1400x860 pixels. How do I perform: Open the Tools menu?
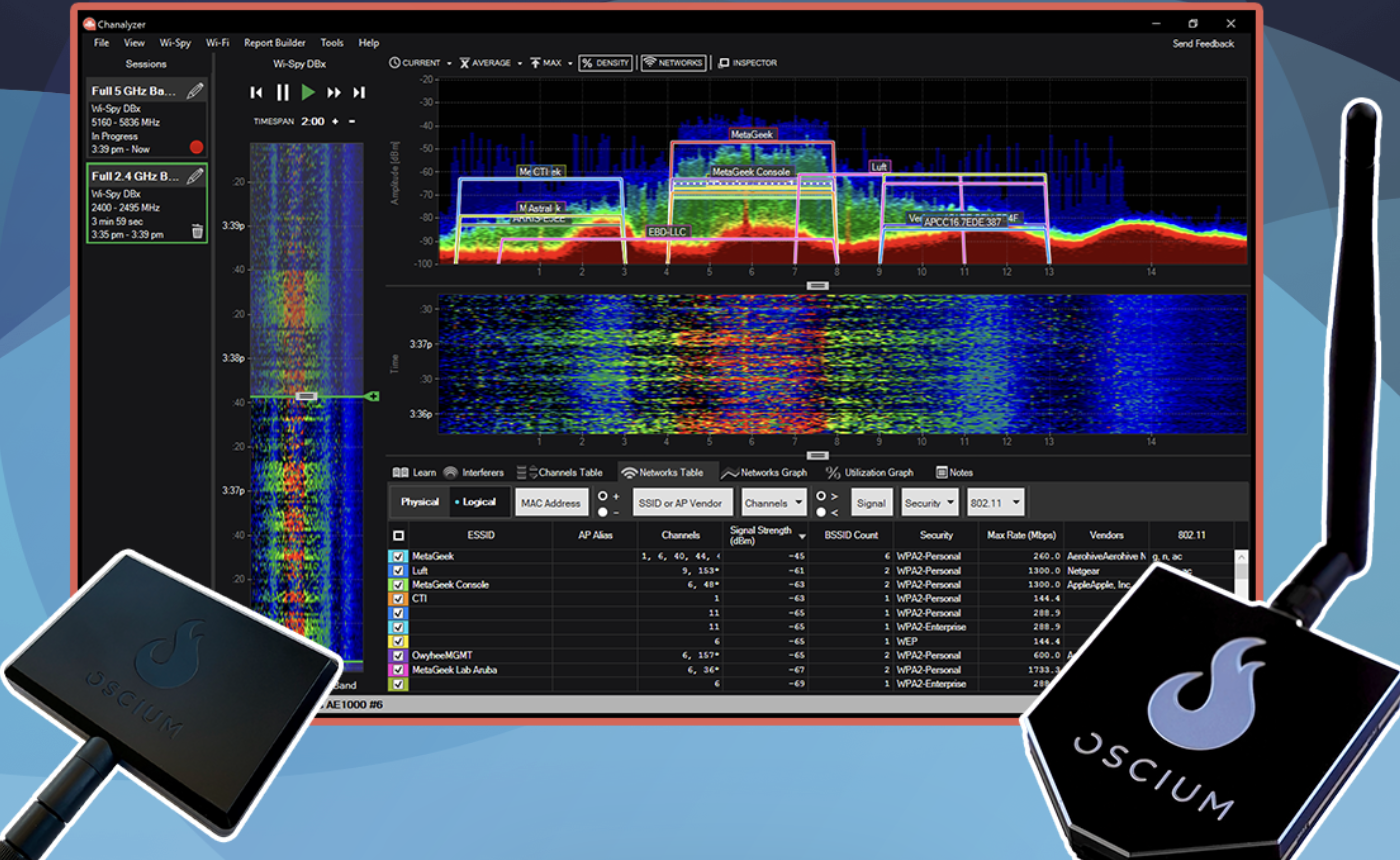pyautogui.click(x=332, y=43)
